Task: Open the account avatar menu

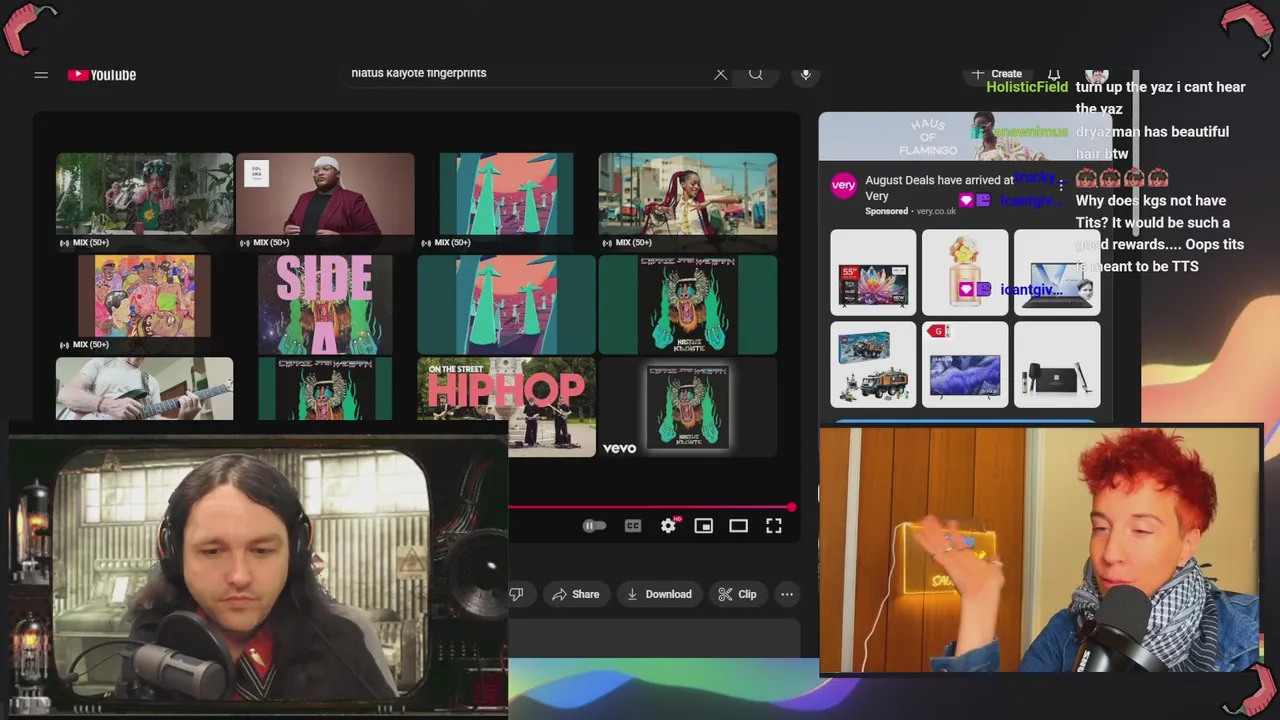Action: [1097, 76]
